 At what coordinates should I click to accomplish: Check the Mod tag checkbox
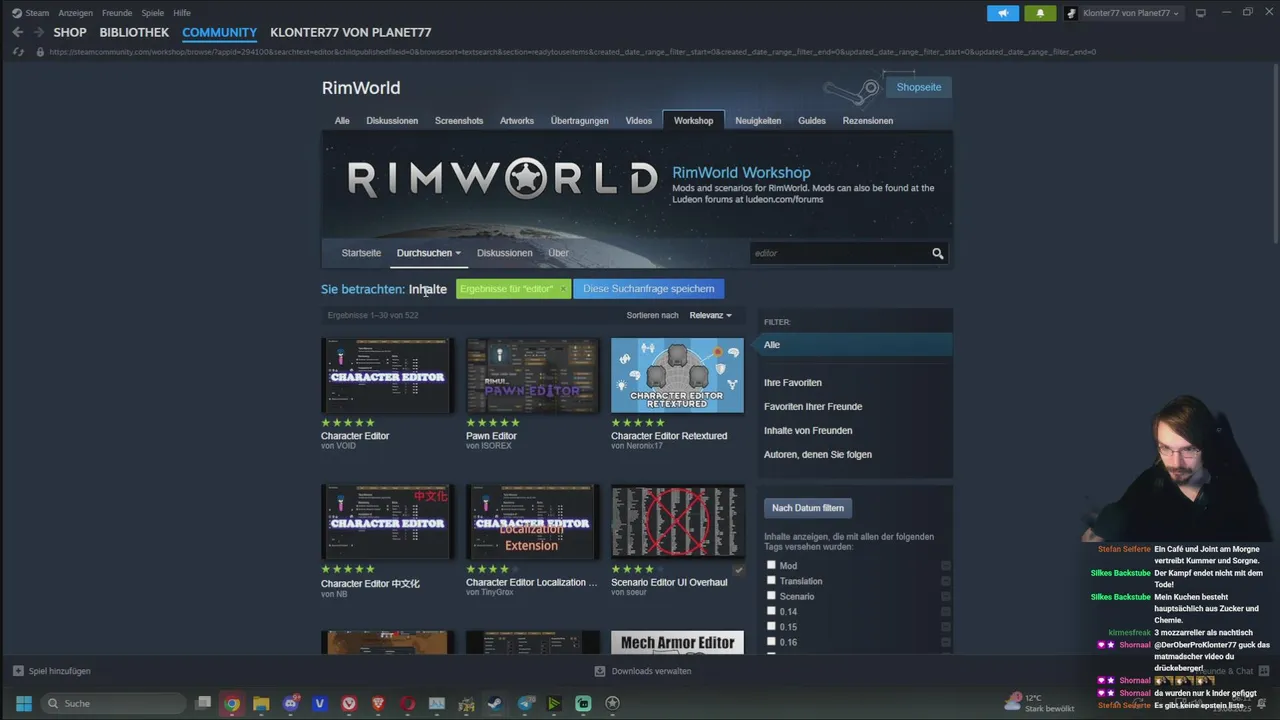click(771, 565)
